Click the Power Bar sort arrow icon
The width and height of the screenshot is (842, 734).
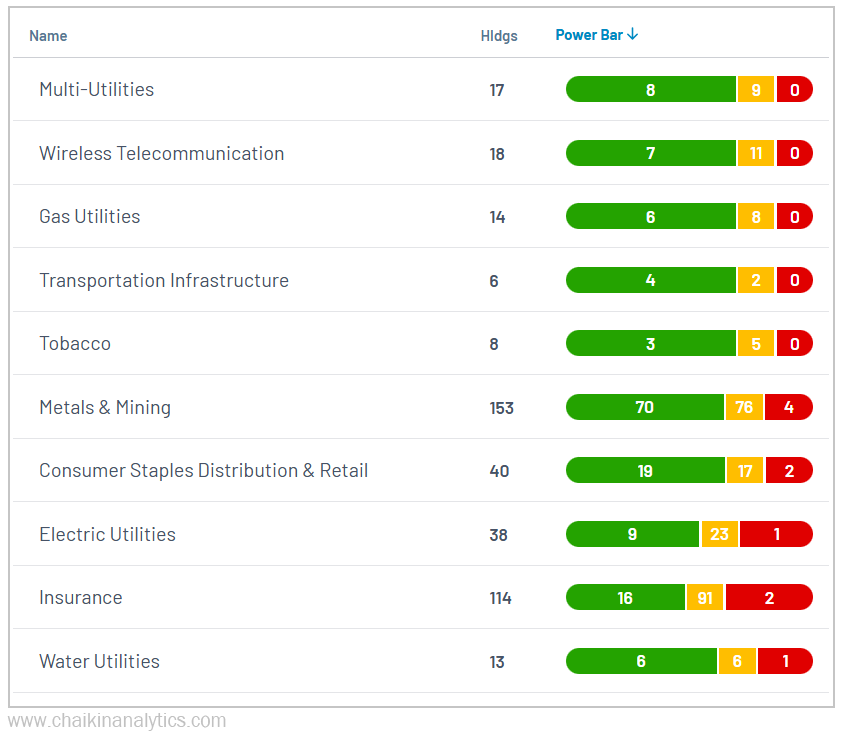tap(633, 35)
